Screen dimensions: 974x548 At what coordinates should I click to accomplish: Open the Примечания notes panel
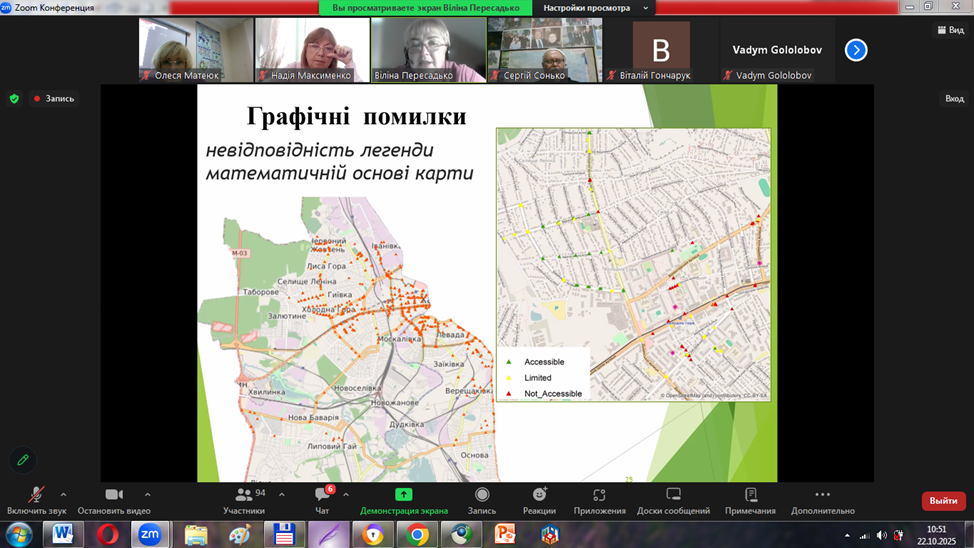tap(750, 496)
